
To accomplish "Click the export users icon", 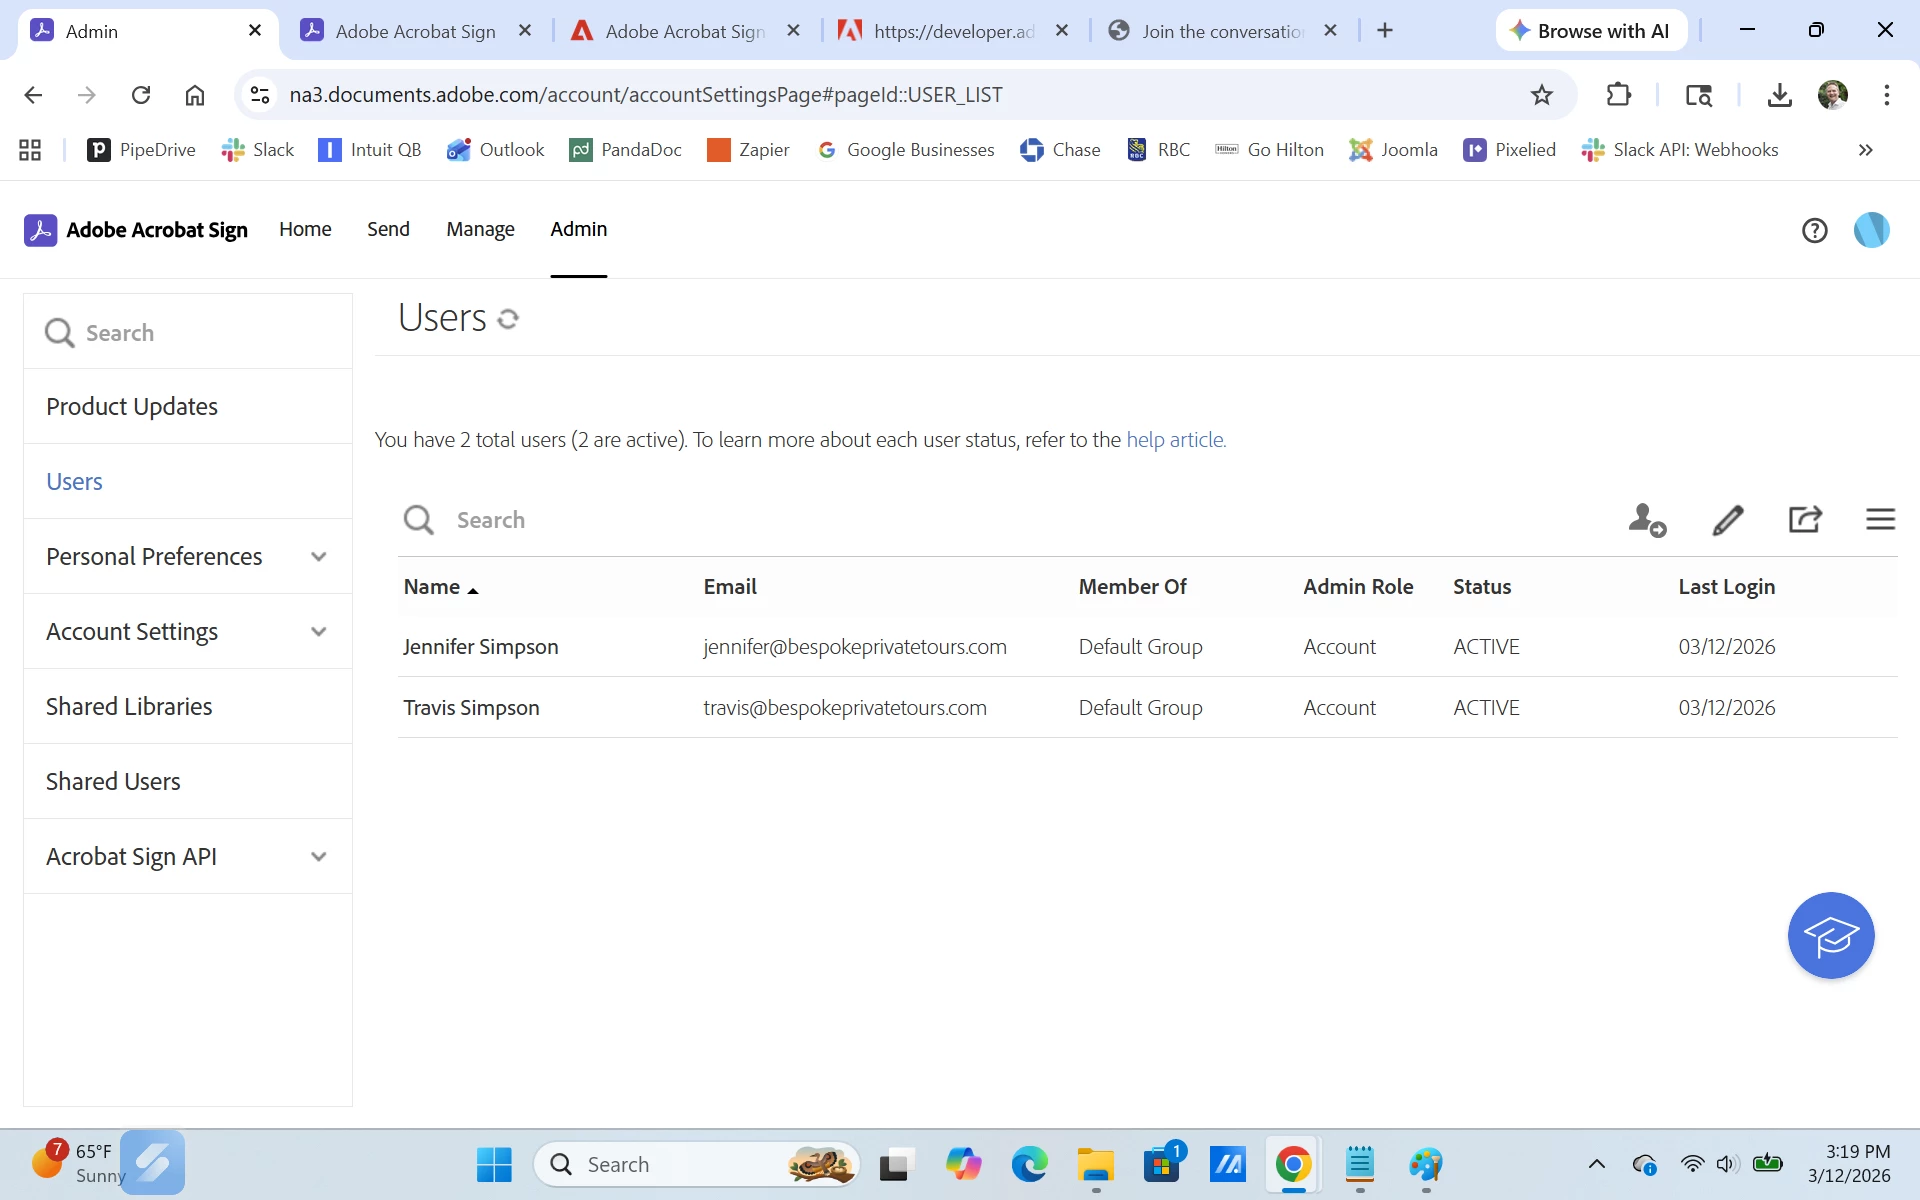I will (1804, 520).
